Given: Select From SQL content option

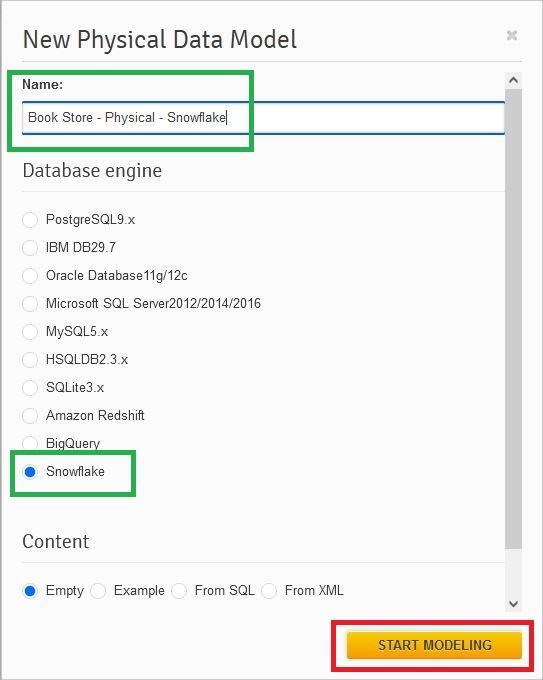Looking at the screenshot, I should [x=179, y=591].
